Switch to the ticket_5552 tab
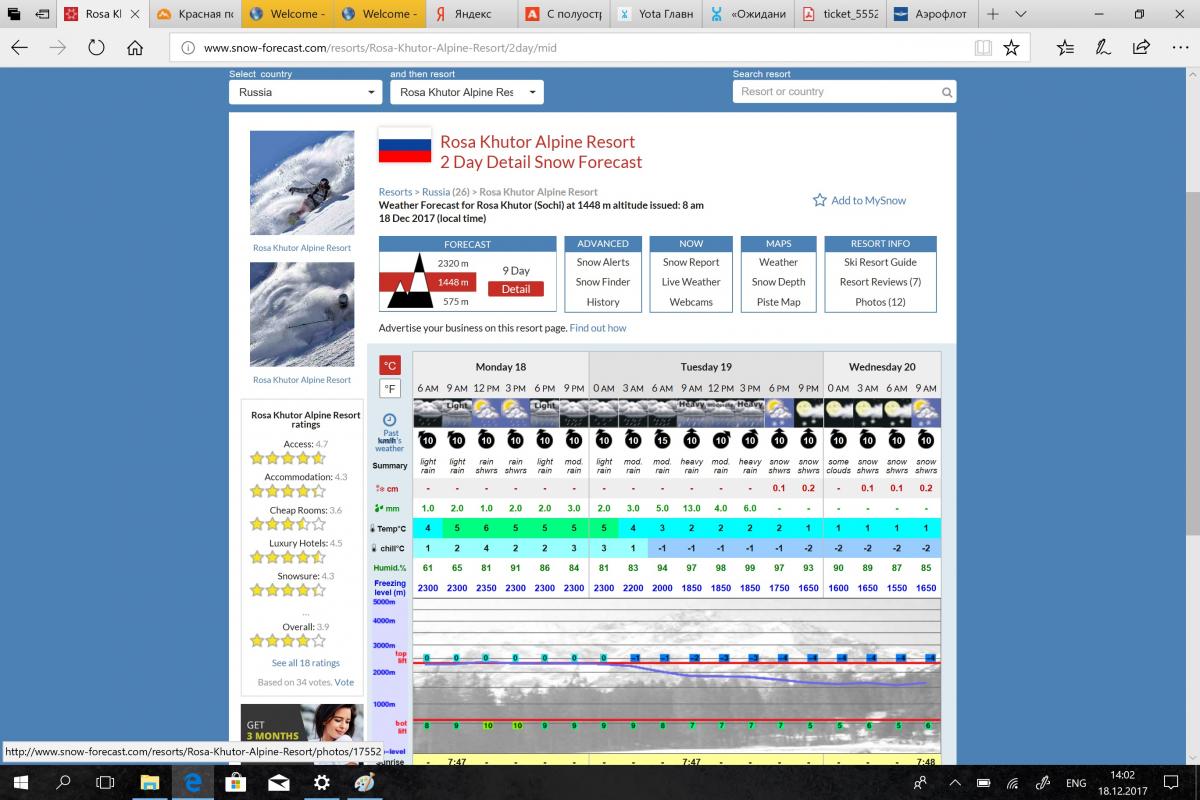 pos(841,14)
